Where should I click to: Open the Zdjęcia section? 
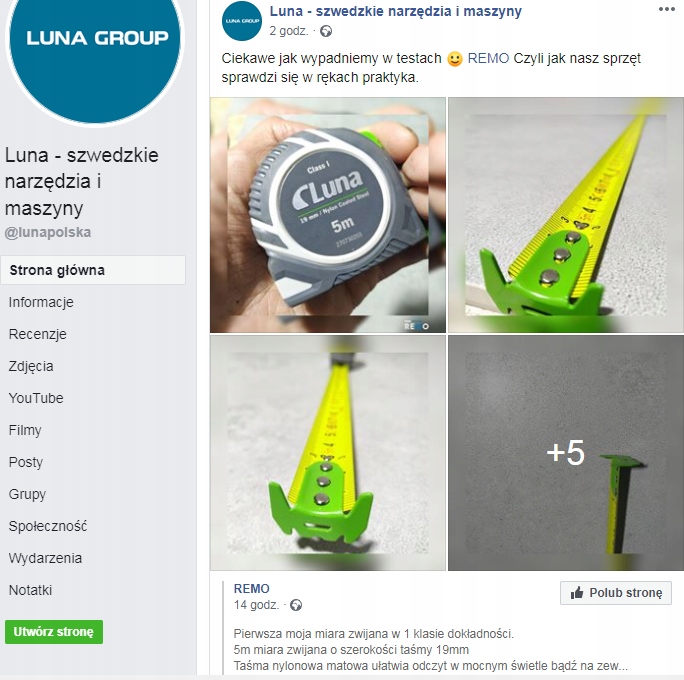tap(31, 366)
